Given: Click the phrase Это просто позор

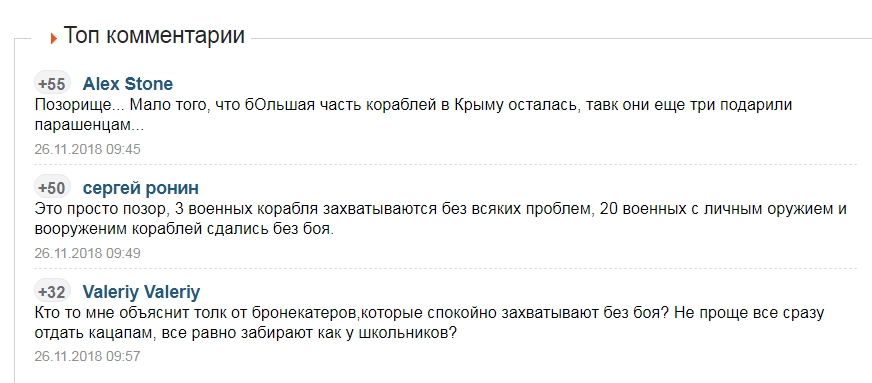Looking at the screenshot, I should (100, 210).
